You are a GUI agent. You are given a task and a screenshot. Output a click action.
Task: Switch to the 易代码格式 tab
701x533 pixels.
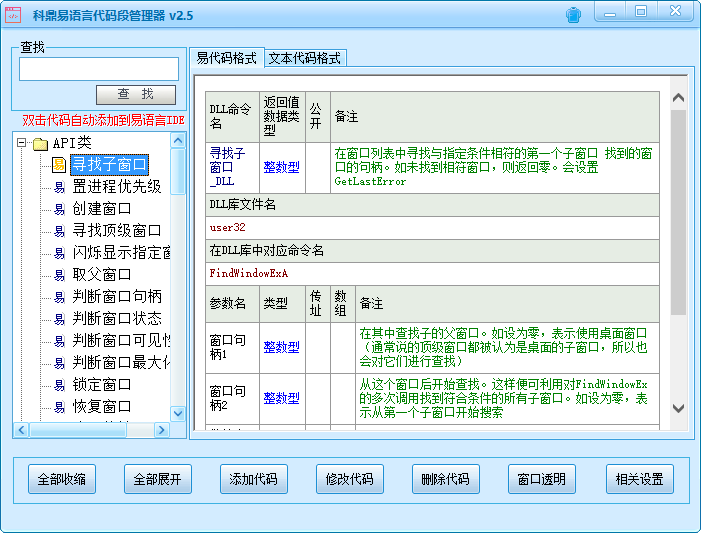click(x=226, y=58)
